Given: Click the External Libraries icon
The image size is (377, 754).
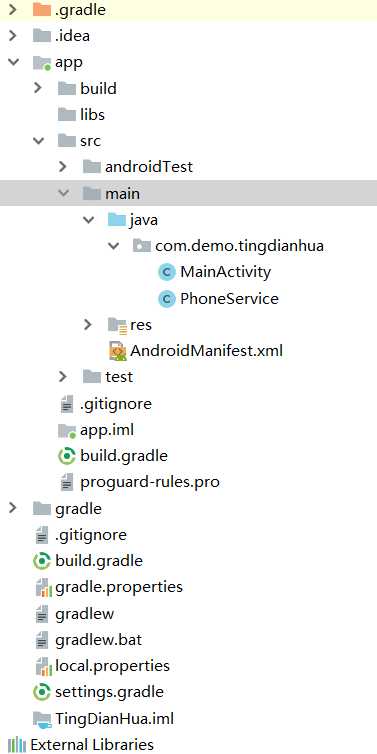Looking at the screenshot, I should (17, 745).
